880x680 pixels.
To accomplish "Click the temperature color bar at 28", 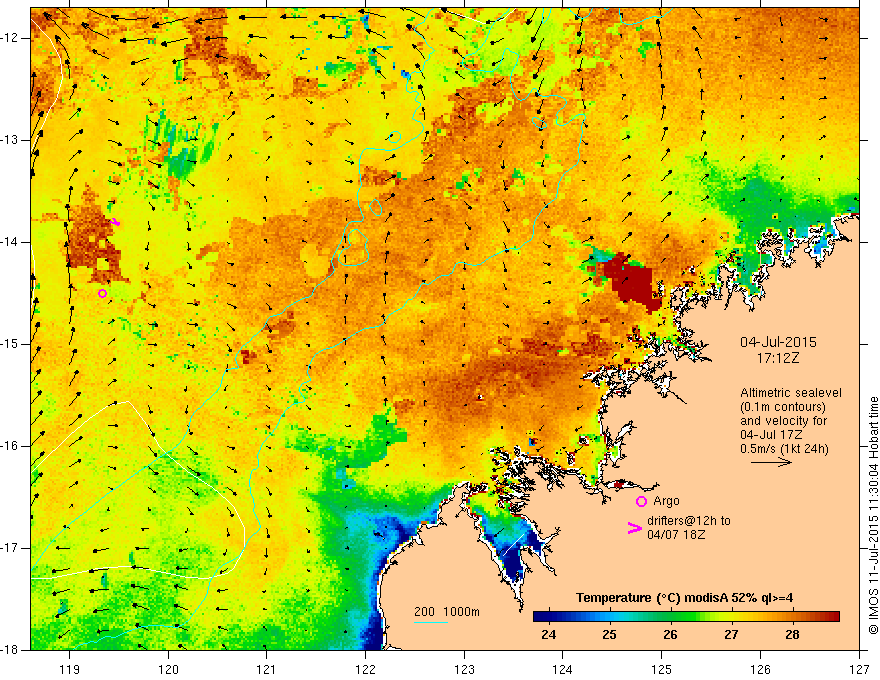I will [x=792, y=617].
